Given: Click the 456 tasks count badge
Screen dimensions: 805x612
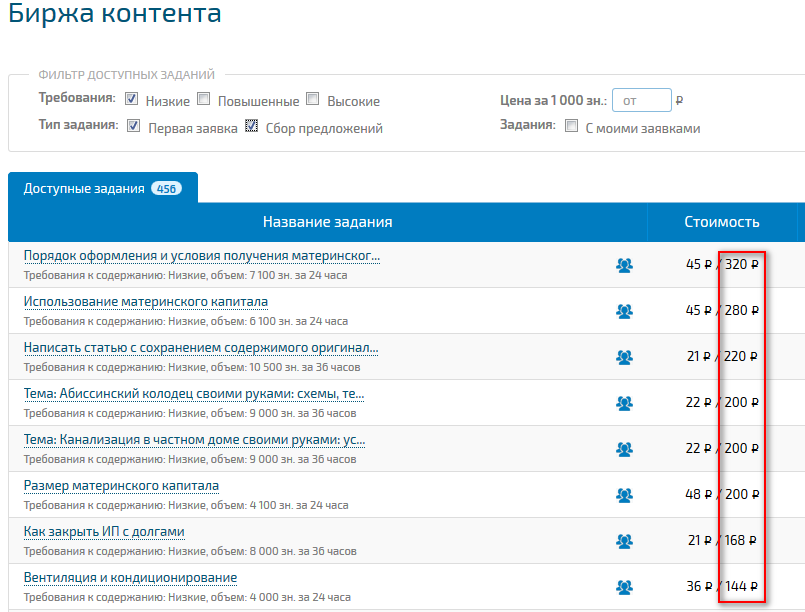Looking at the screenshot, I should pyautogui.click(x=166, y=189).
